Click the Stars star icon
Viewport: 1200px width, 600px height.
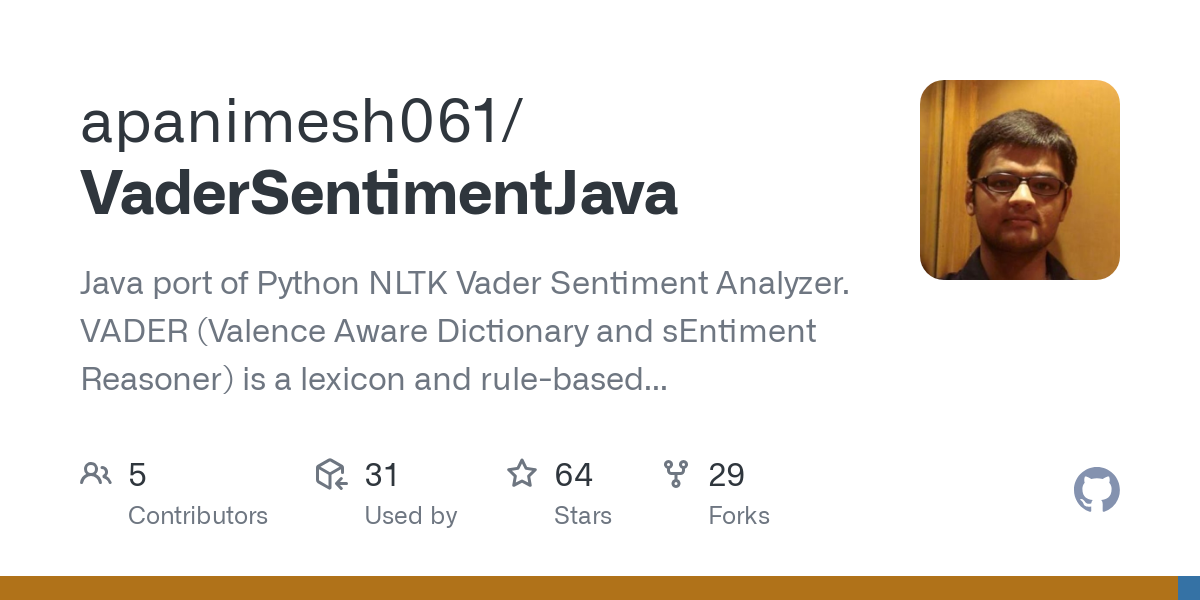[521, 473]
